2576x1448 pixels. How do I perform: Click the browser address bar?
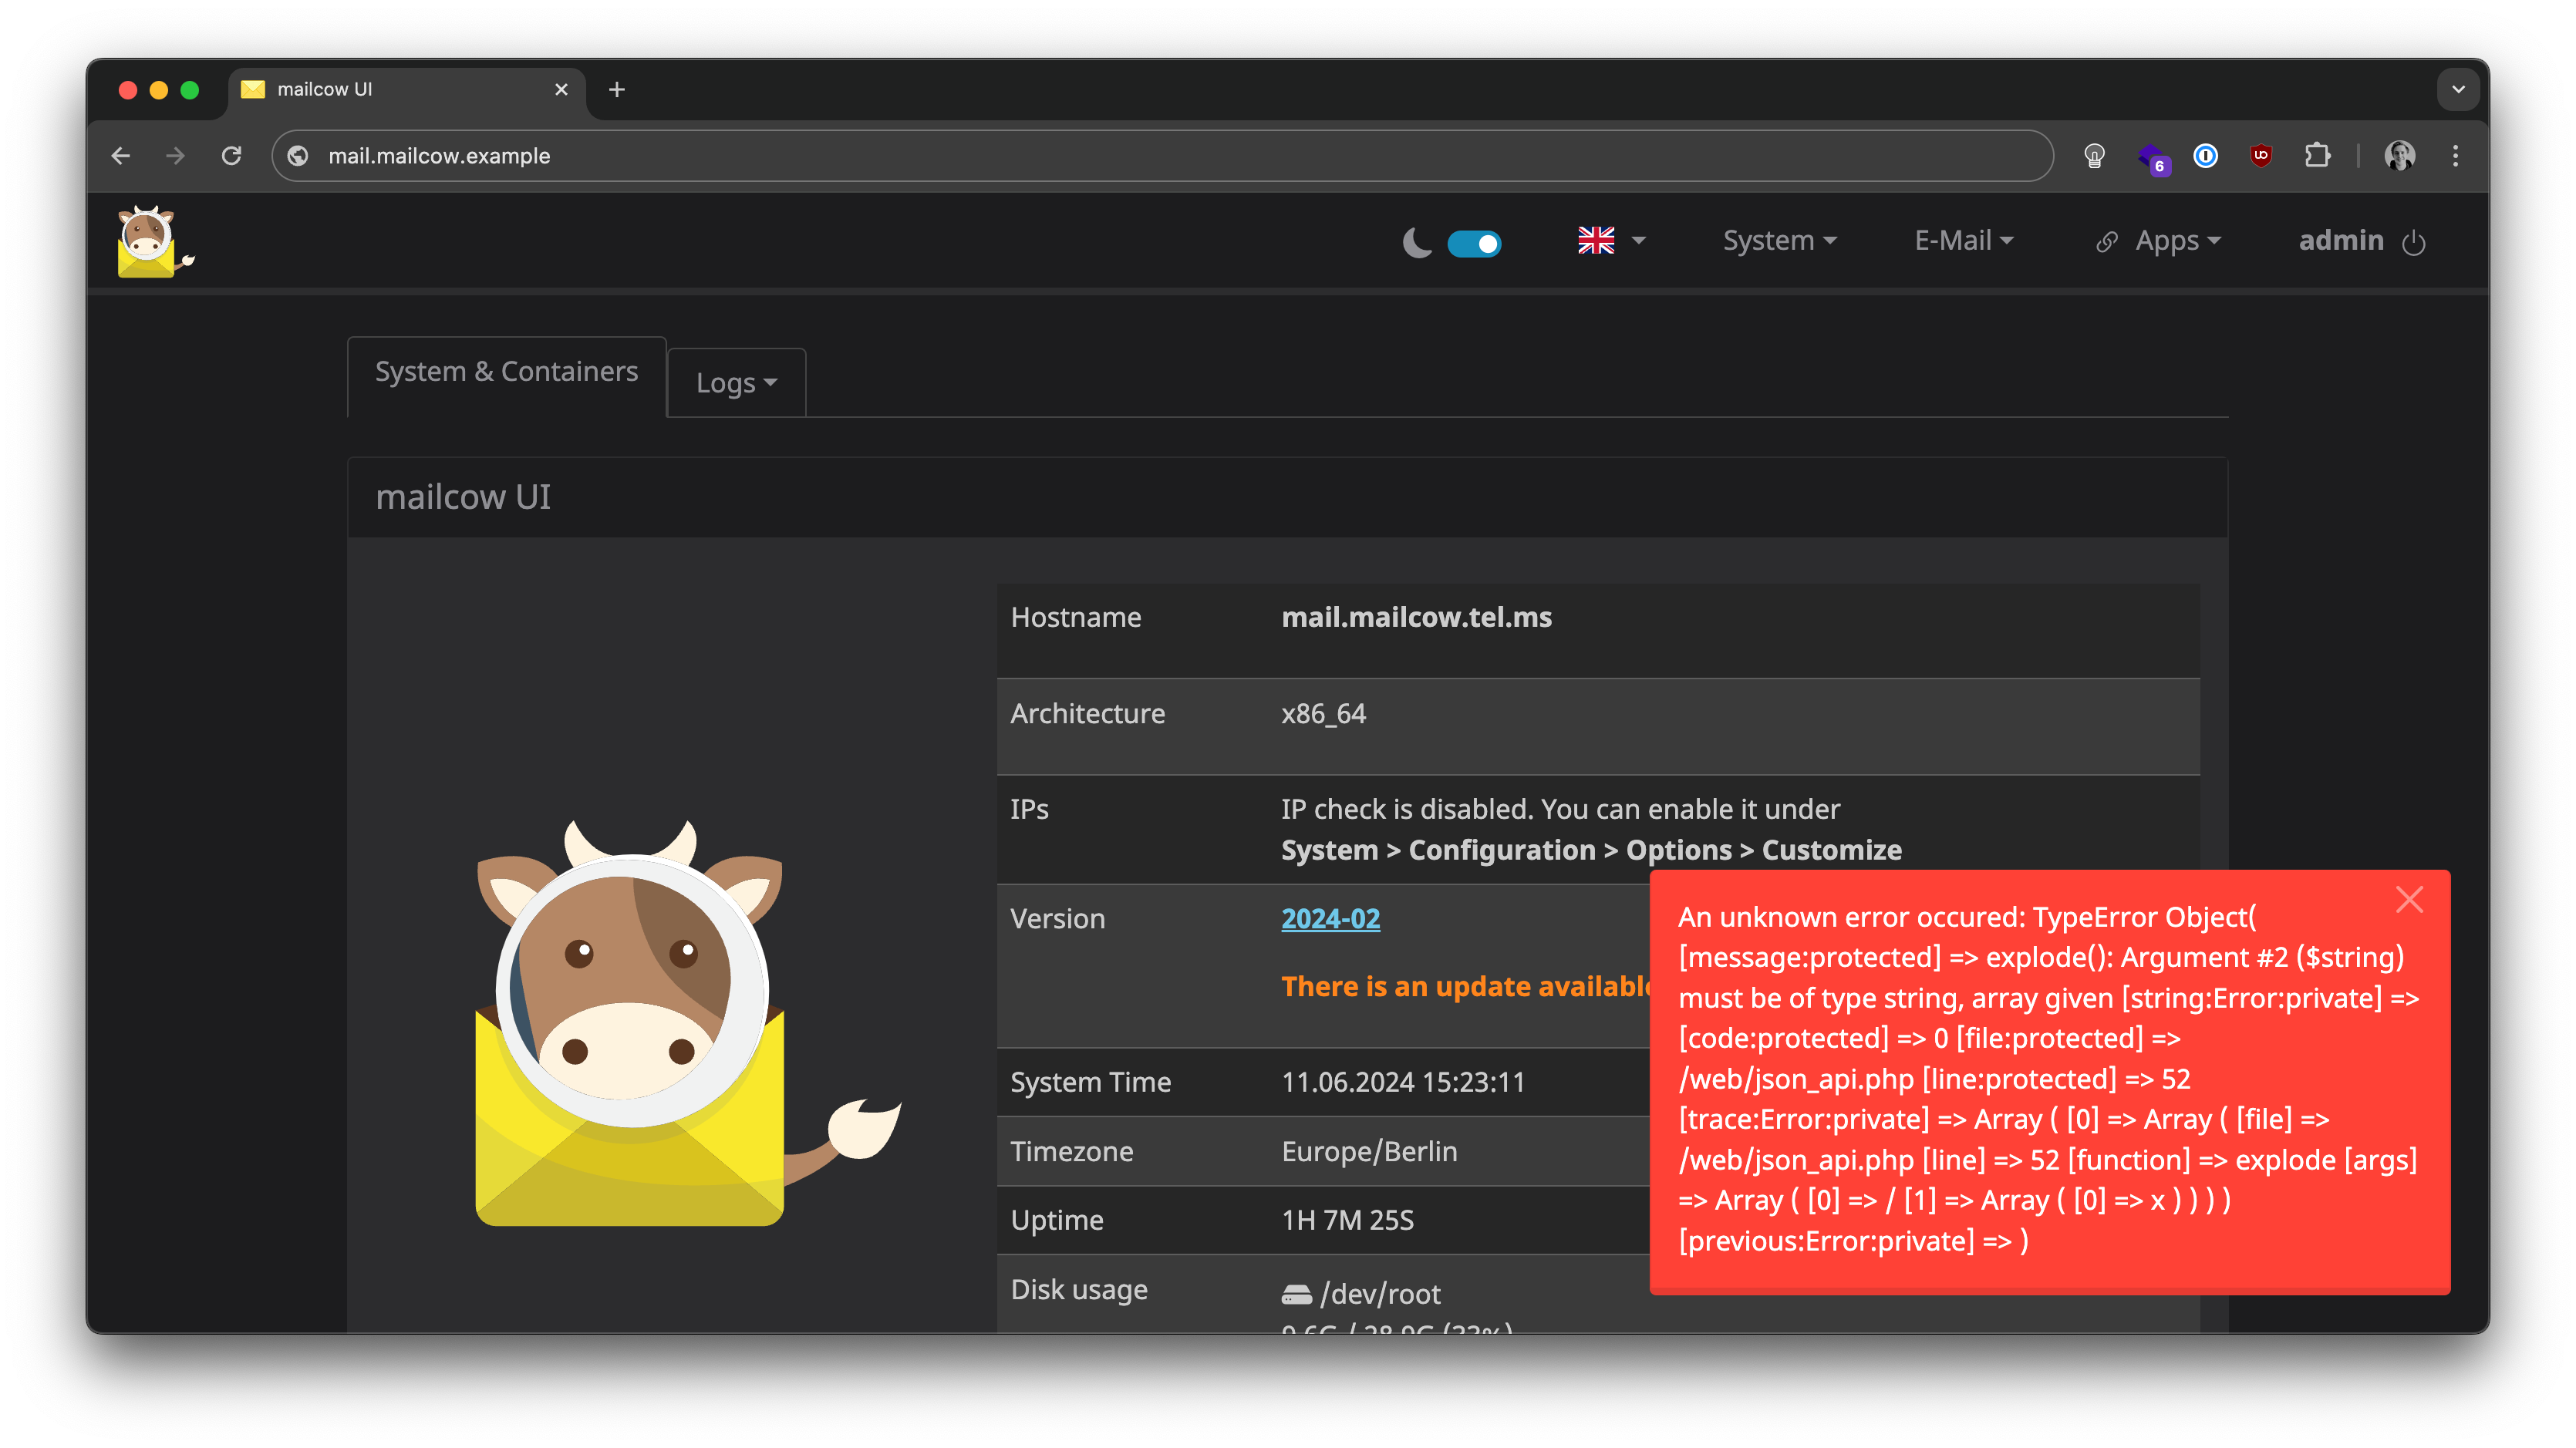[x=1160, y=155]
